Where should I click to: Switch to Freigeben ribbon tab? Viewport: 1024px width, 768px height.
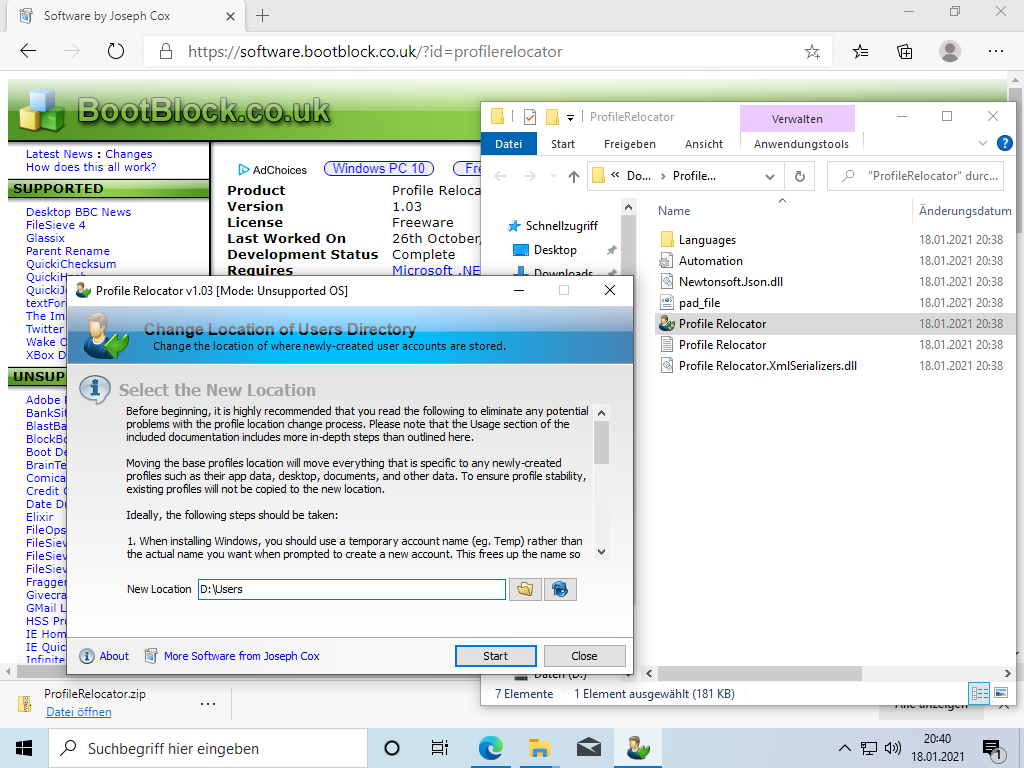[x=630, y=144]
